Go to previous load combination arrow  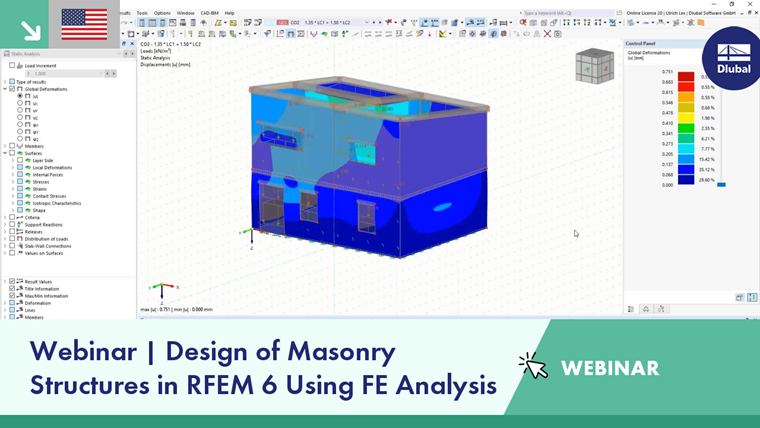click(374, 22)
